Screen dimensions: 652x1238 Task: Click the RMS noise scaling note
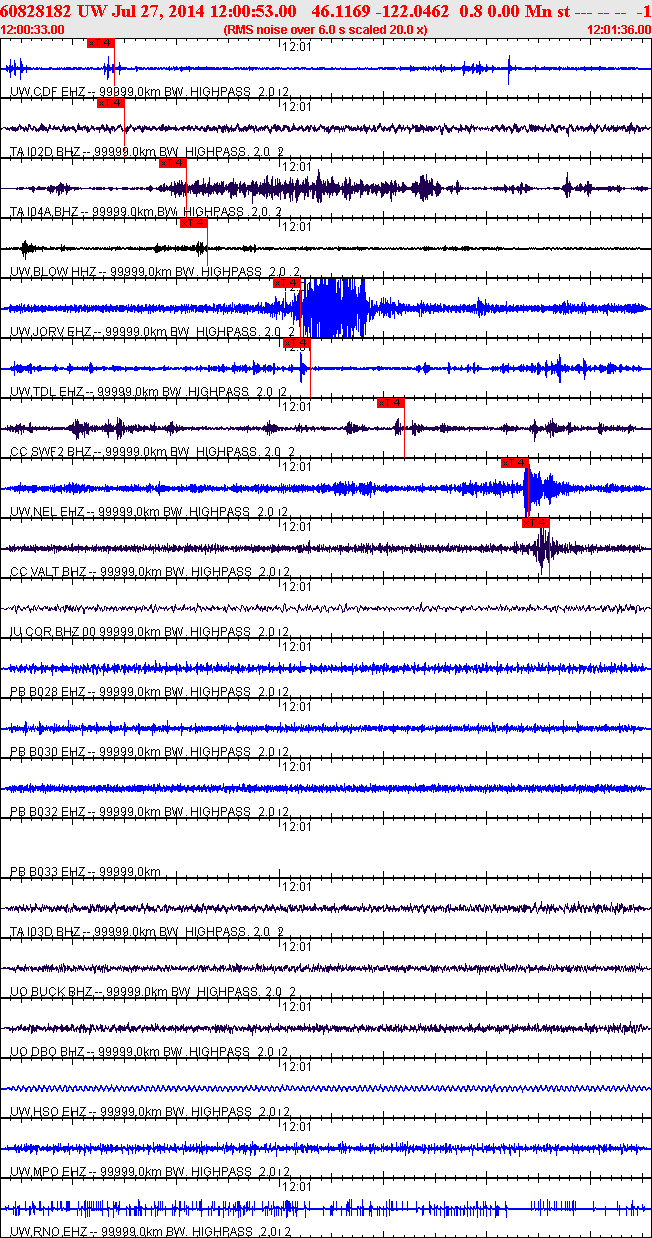pos(326,30)
